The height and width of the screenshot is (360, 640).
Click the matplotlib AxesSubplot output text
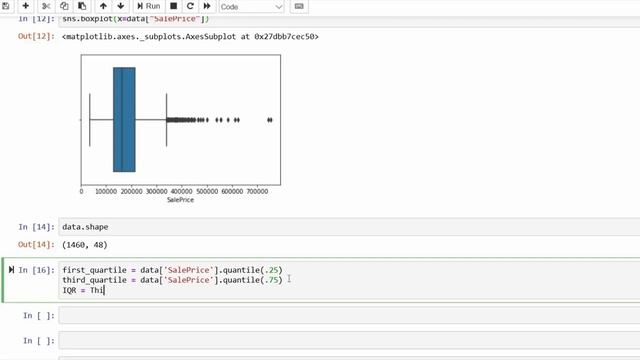(190, 37)
